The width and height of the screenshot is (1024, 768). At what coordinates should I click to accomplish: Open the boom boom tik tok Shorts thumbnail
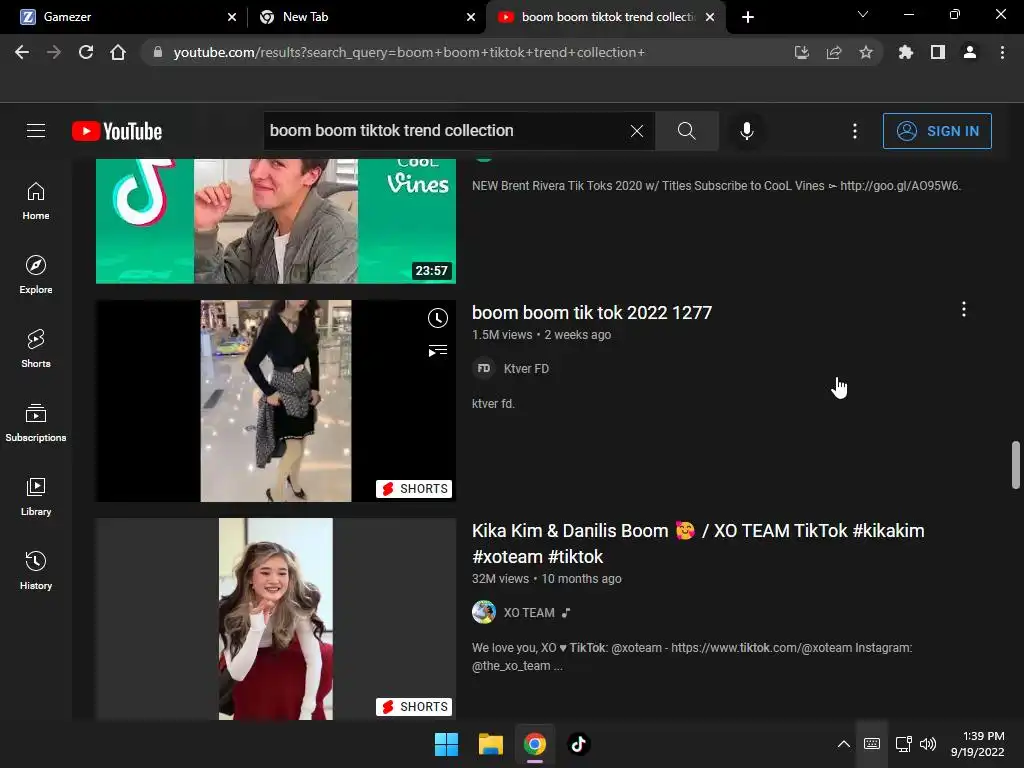276,401
